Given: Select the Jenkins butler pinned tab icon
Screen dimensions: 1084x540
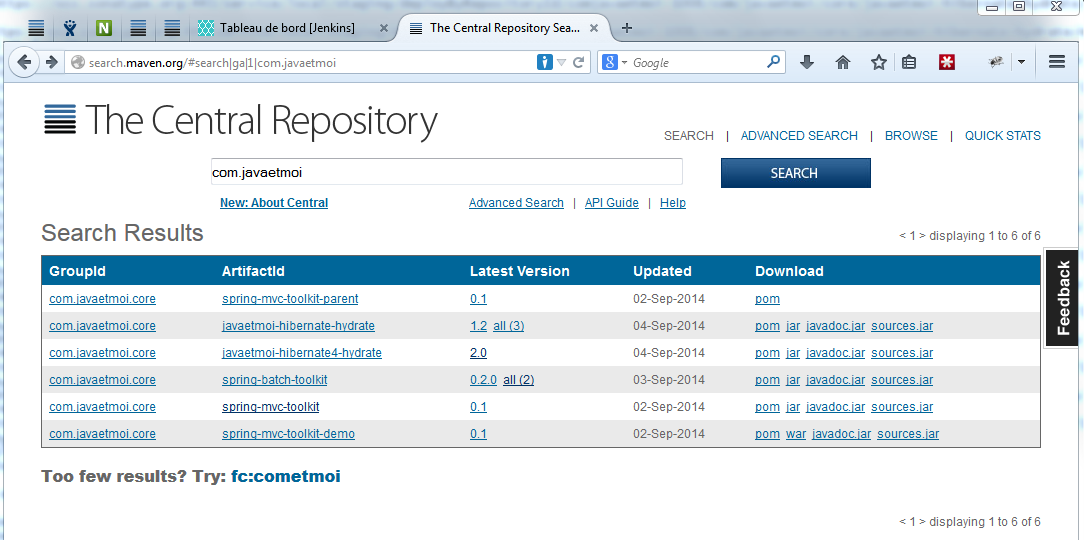Looking at the screenshot, I should tap(71, 28).
